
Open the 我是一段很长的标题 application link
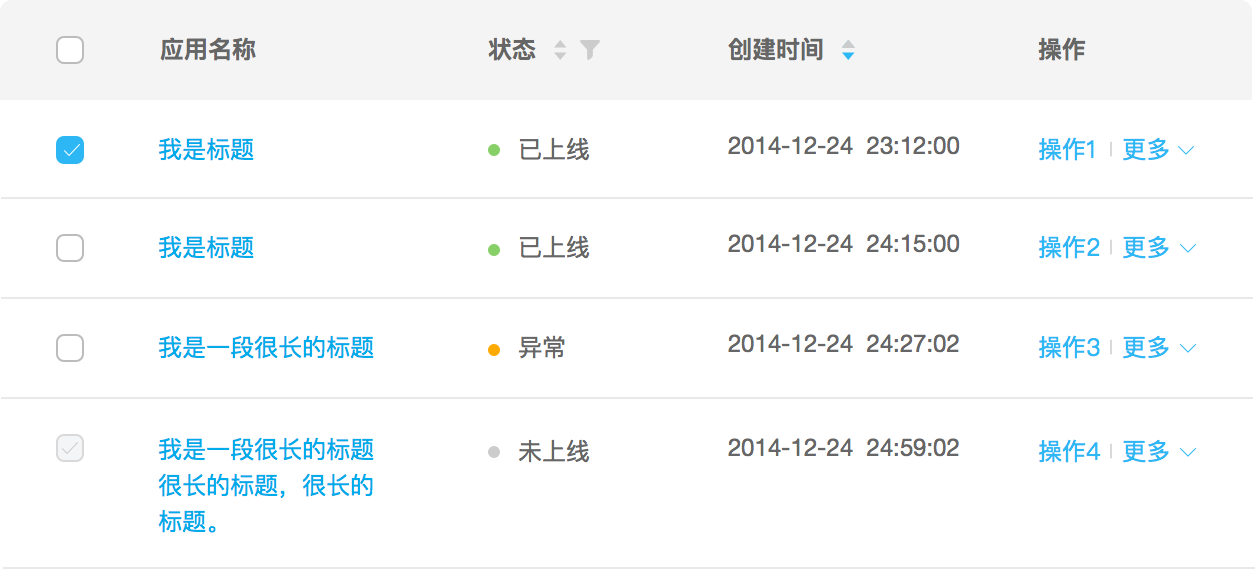[x=266, y=348]
